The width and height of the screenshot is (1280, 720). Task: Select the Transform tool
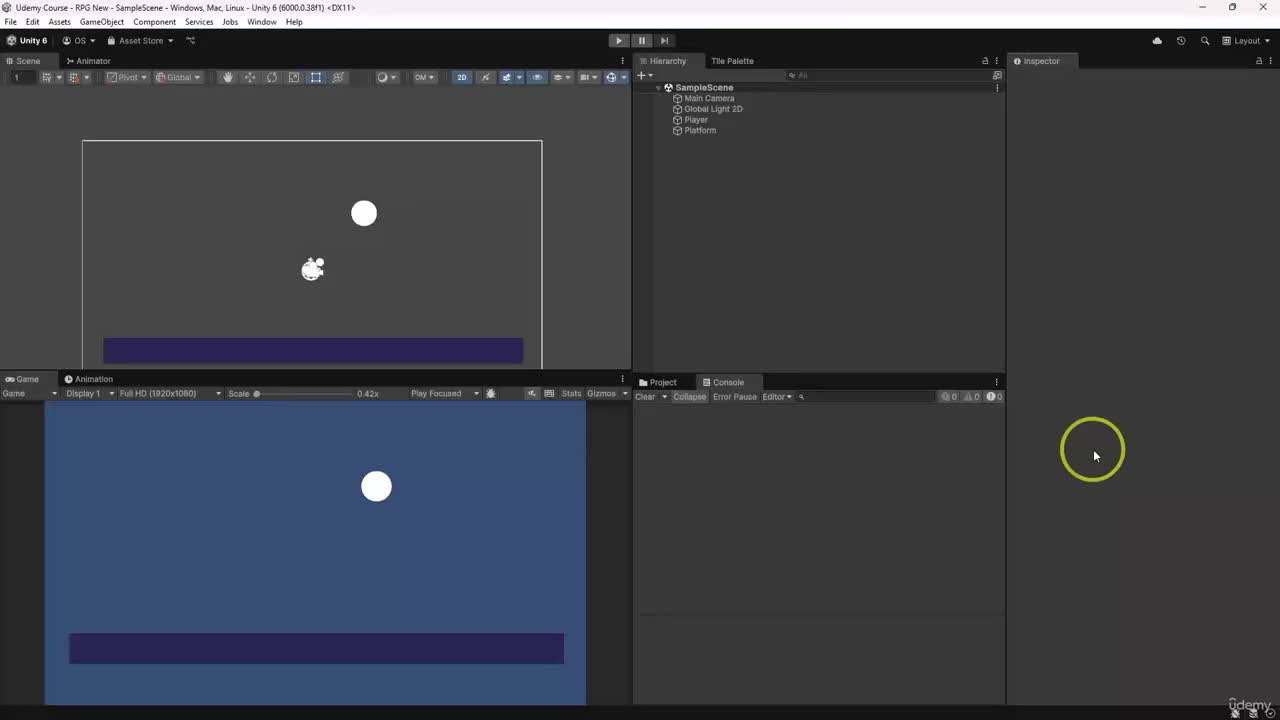[x=338, y=77]
